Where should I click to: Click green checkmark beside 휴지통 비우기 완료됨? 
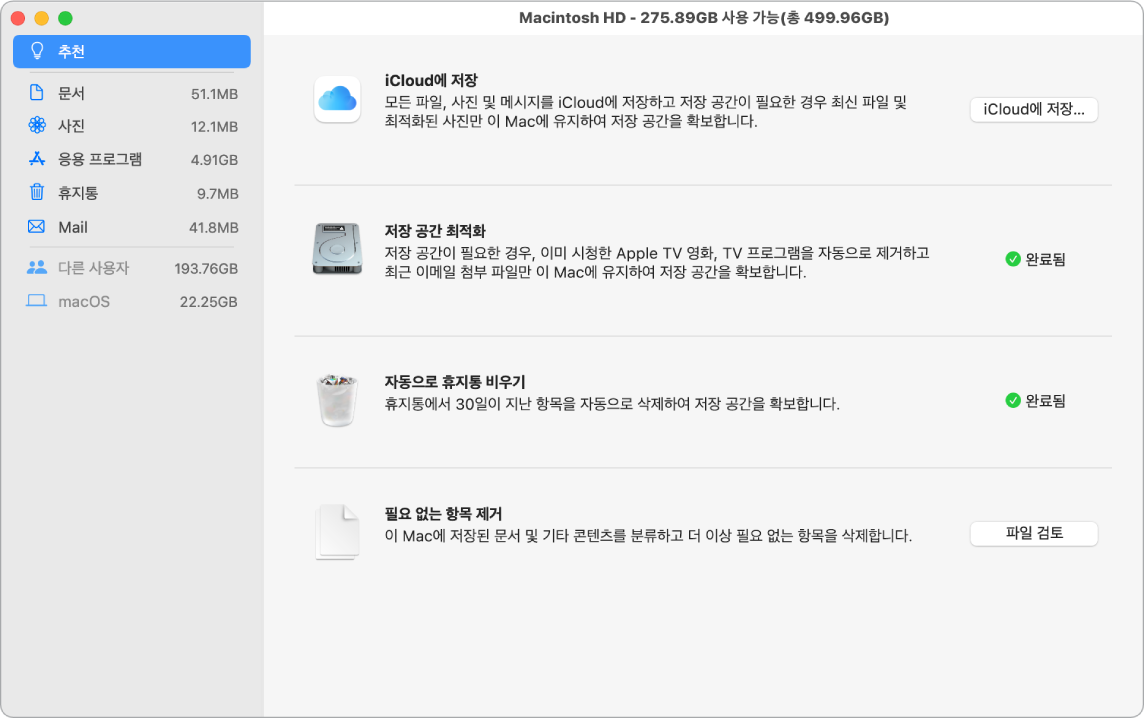point(1013,401)
